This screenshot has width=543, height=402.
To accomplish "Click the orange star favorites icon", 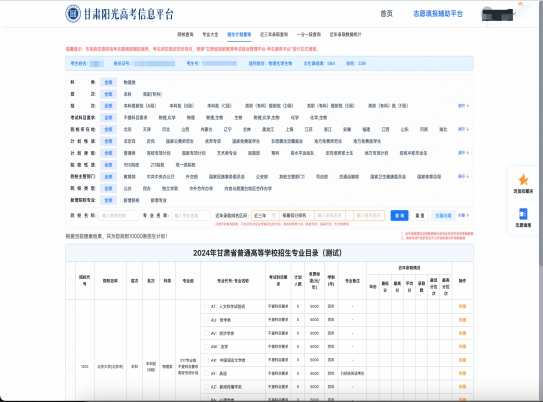I will (x=523, y=180).
